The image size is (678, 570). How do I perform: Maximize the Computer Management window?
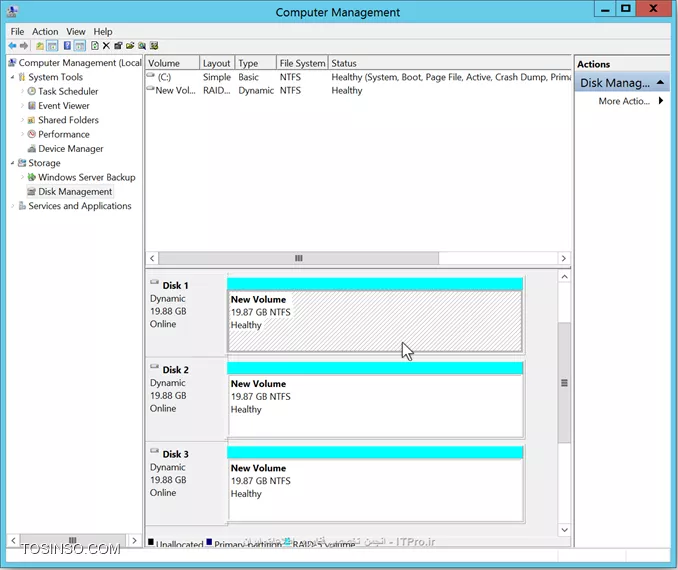click(626, 9)
